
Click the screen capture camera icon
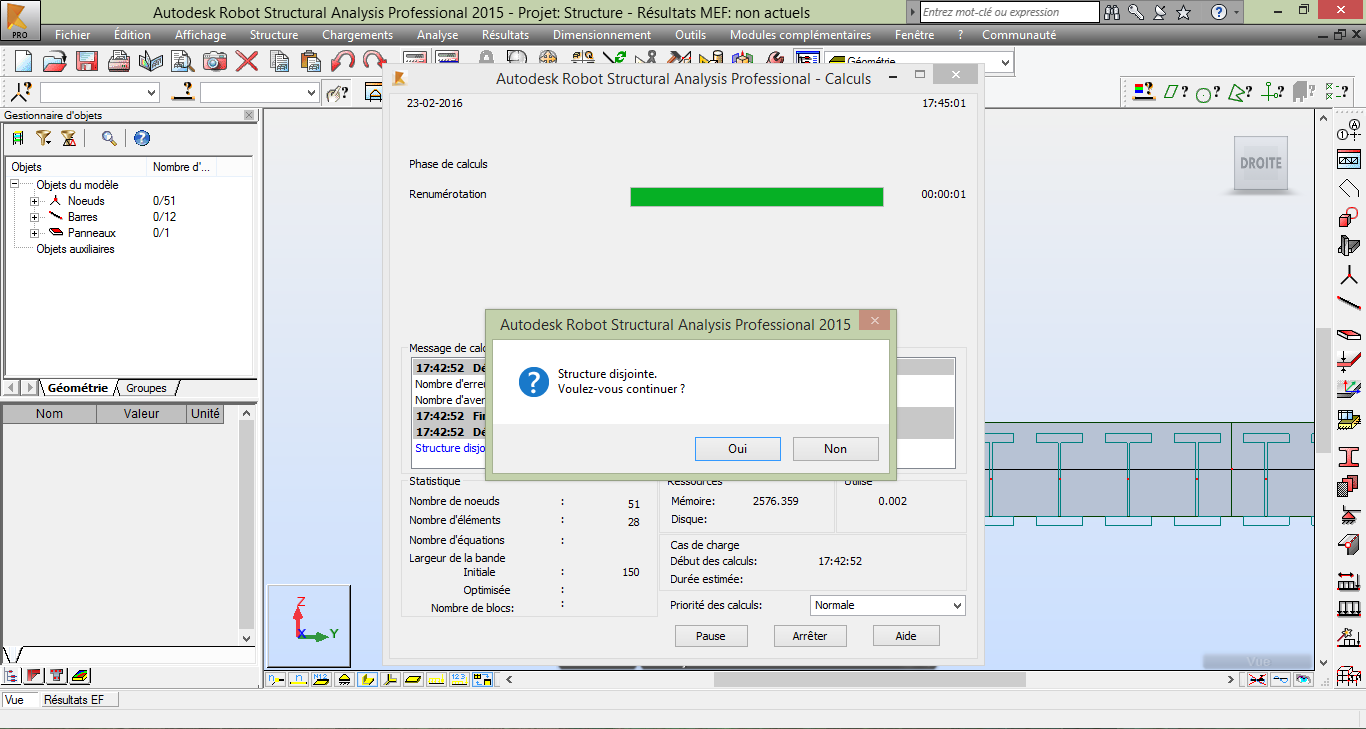click(x=215, y=61)
